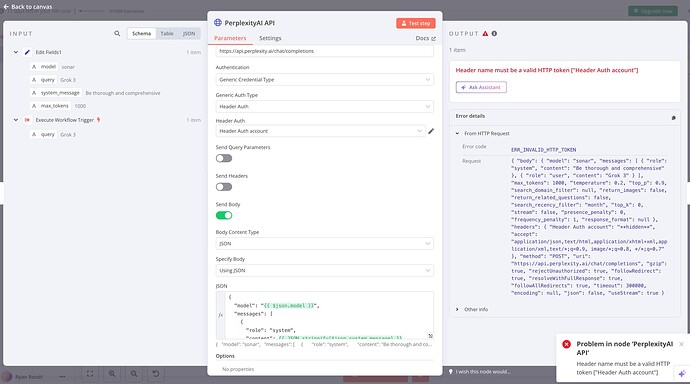
Task: Click the output info icon
Action: 495,33
